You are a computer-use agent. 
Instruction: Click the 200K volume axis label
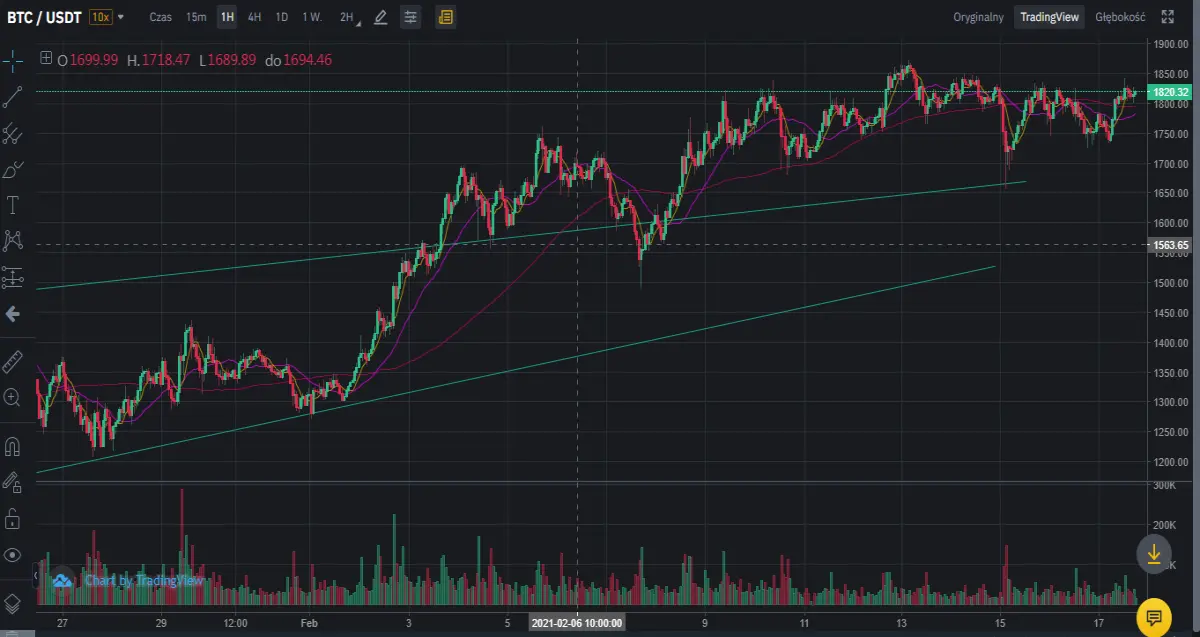coord(1162,525)
